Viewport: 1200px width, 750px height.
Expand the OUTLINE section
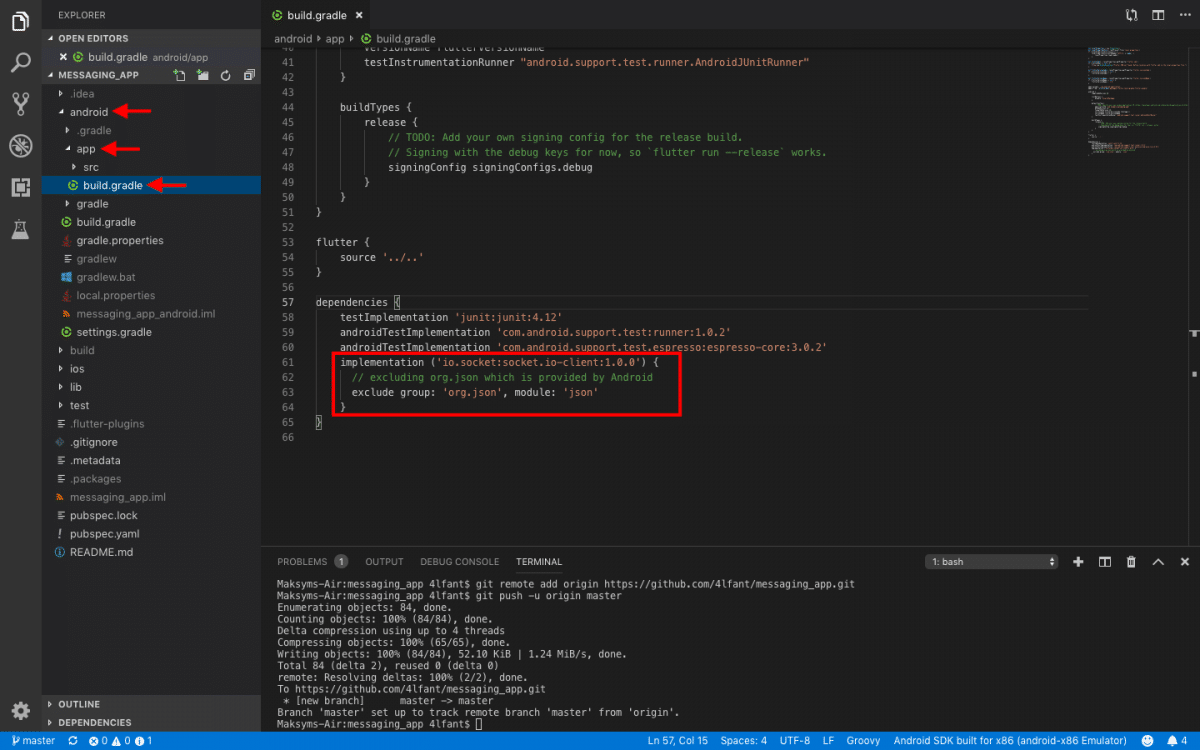(78, 704)
